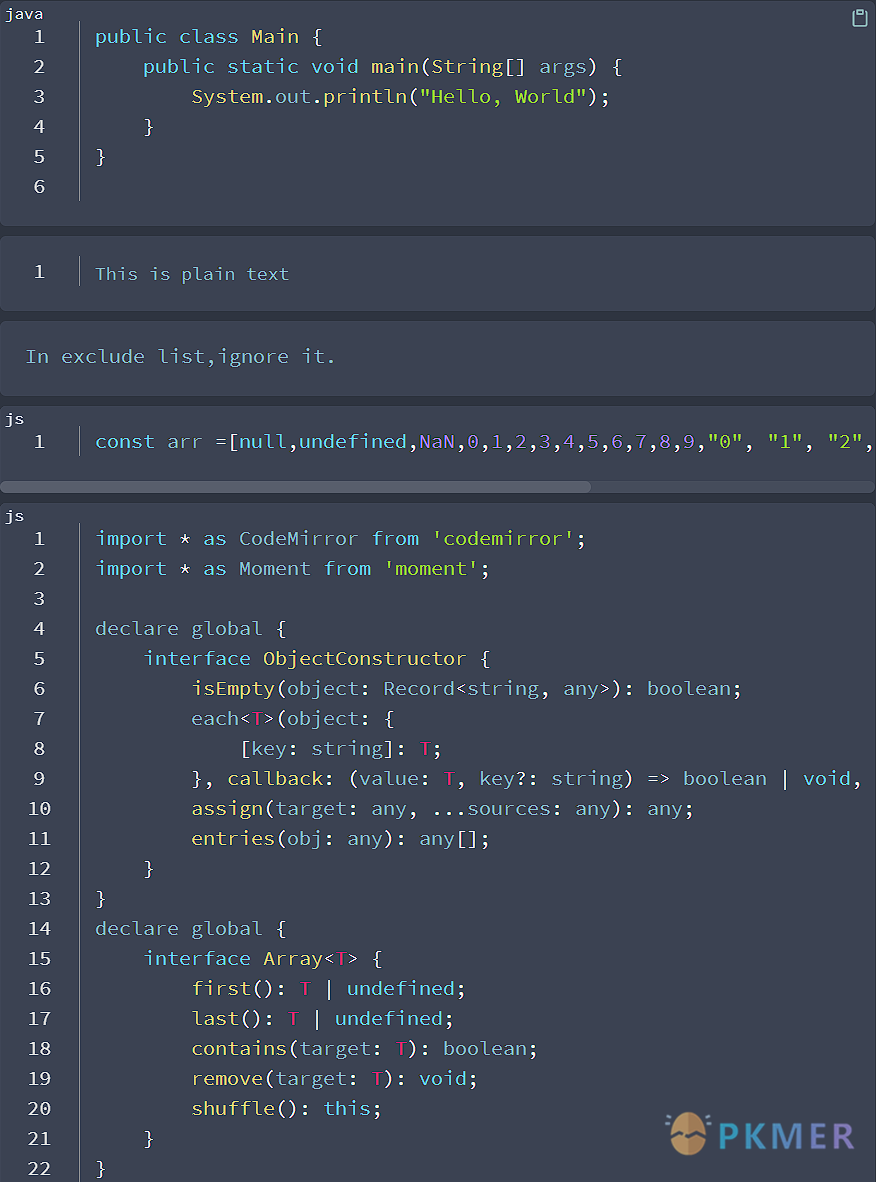Viewport: 876px width, 1182px height.
Task: Click the 'ObjectConstructor' interface name
Action: (364, 659)
